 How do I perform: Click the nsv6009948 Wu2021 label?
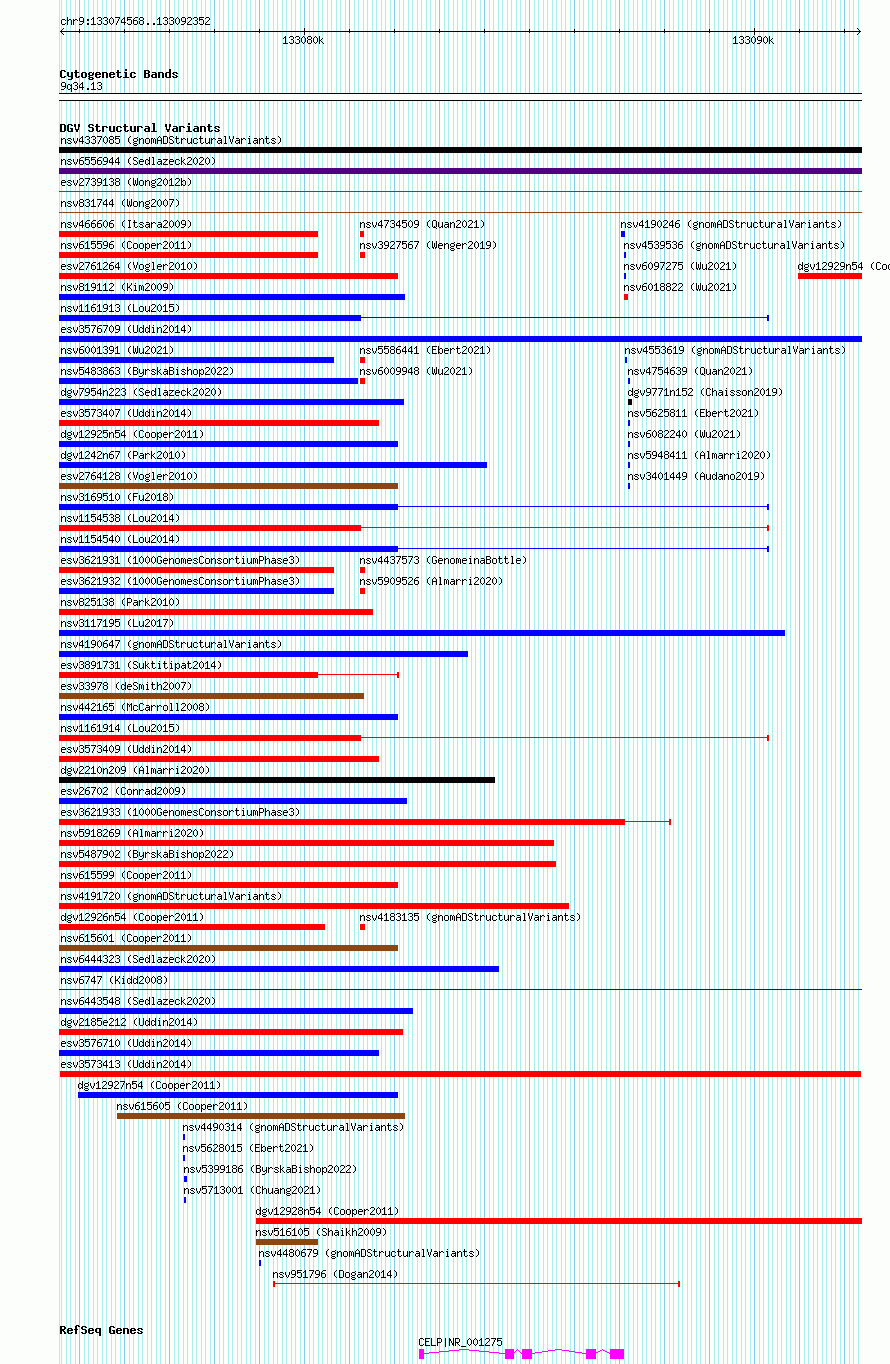[417, 371]
